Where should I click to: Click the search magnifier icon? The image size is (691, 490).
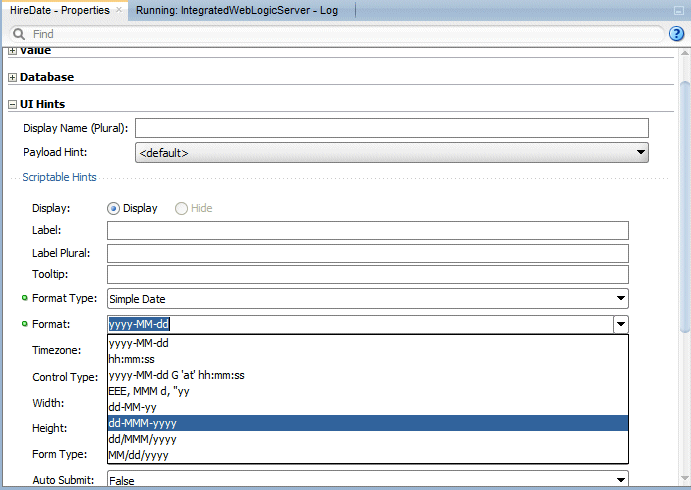coord(19,34)
